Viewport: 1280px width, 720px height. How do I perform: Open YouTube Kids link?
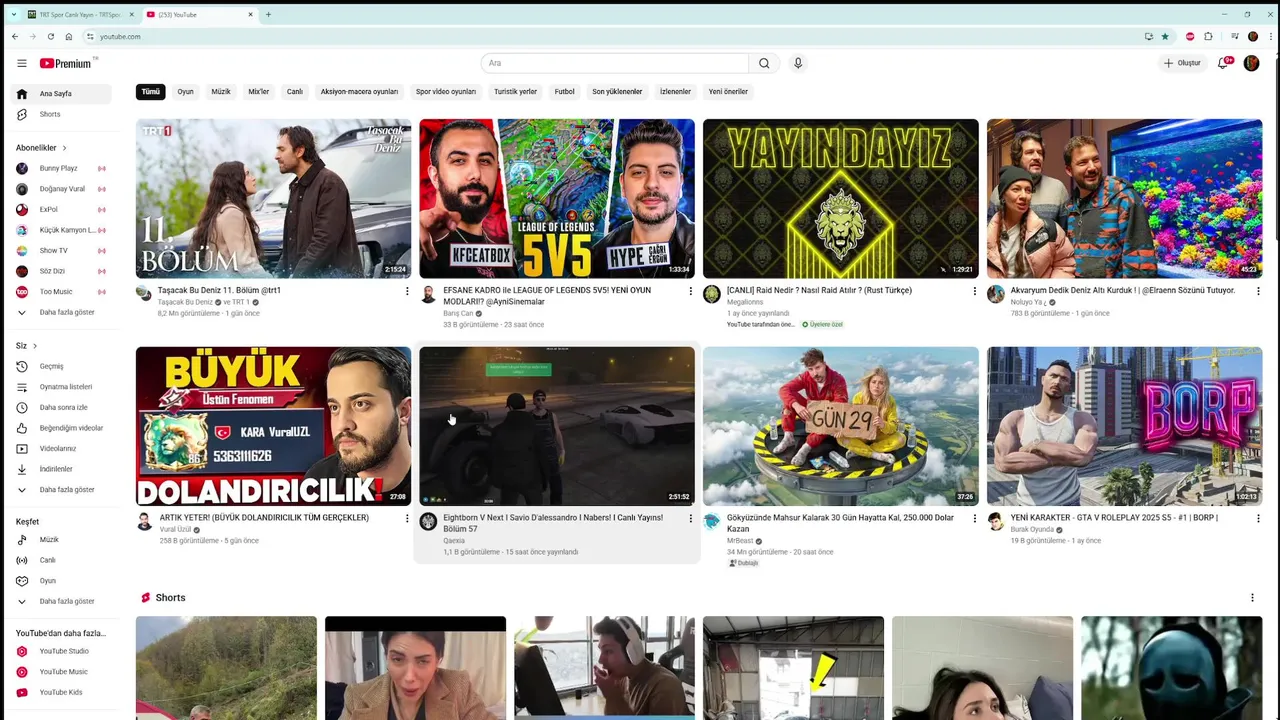click(61, 692)
